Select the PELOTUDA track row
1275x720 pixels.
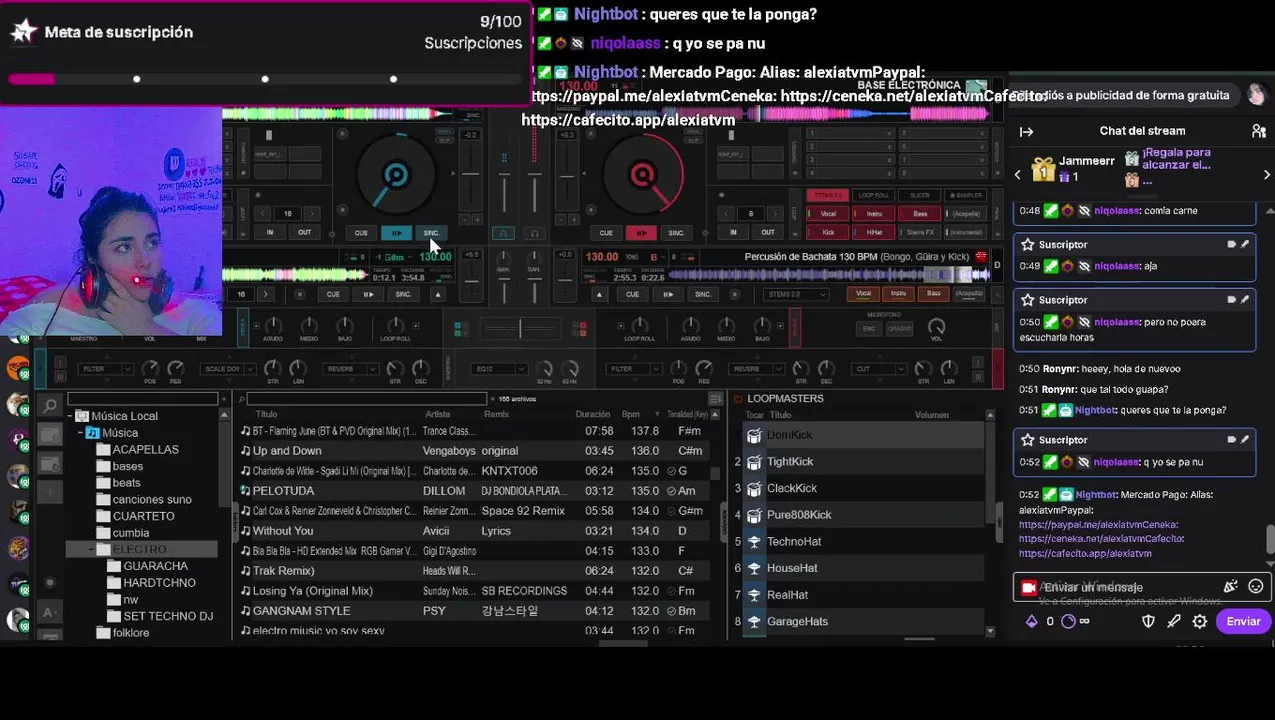click(x=475, y=491)
